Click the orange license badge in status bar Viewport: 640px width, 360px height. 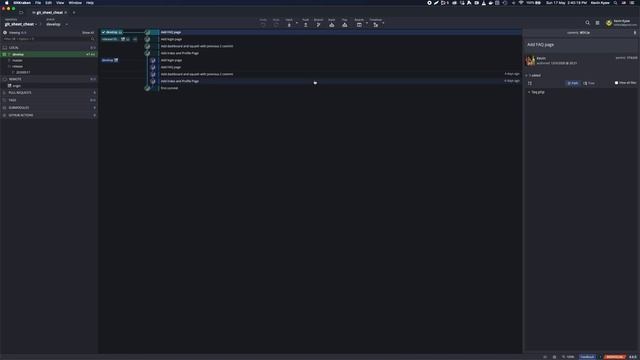point(615,357)
